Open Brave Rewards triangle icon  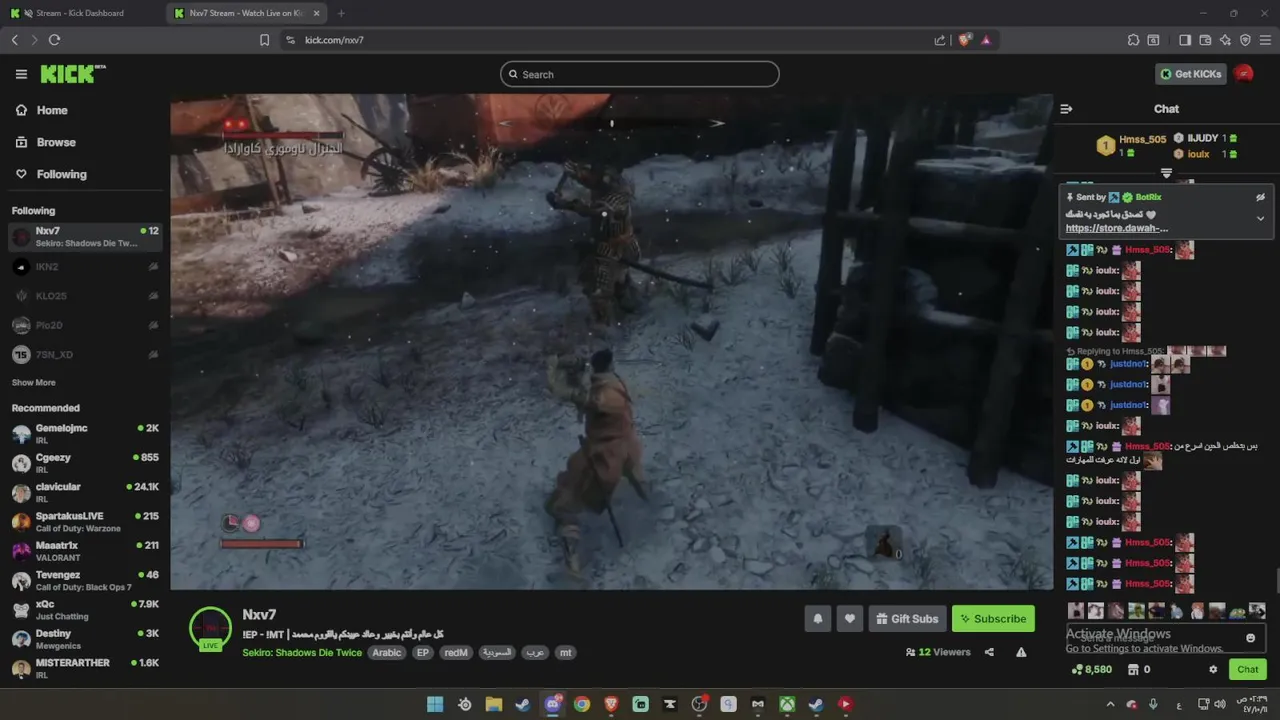986,40
